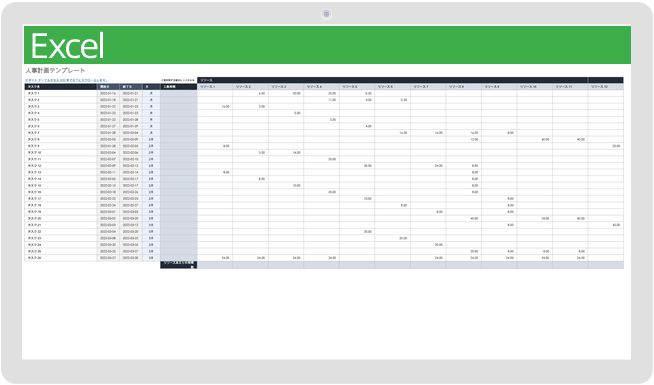Click the タスク 13 row name cell
The width and height of the screenshot is (654, 385).
click(60, 172)
